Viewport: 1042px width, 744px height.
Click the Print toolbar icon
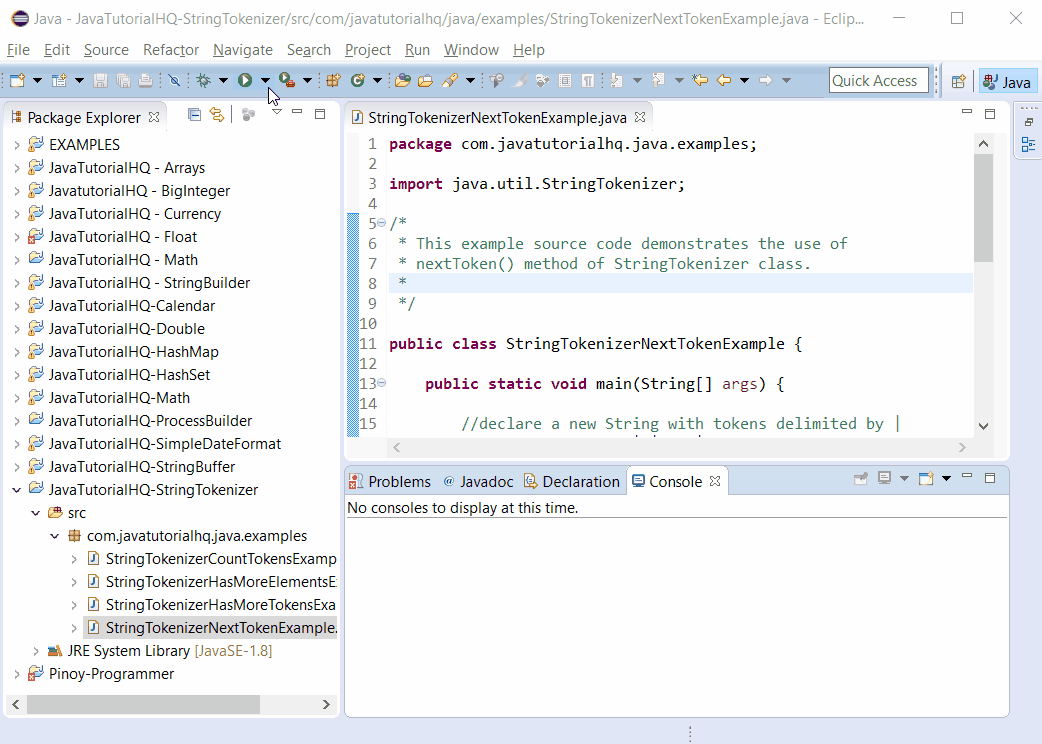(x=145, y=80)
